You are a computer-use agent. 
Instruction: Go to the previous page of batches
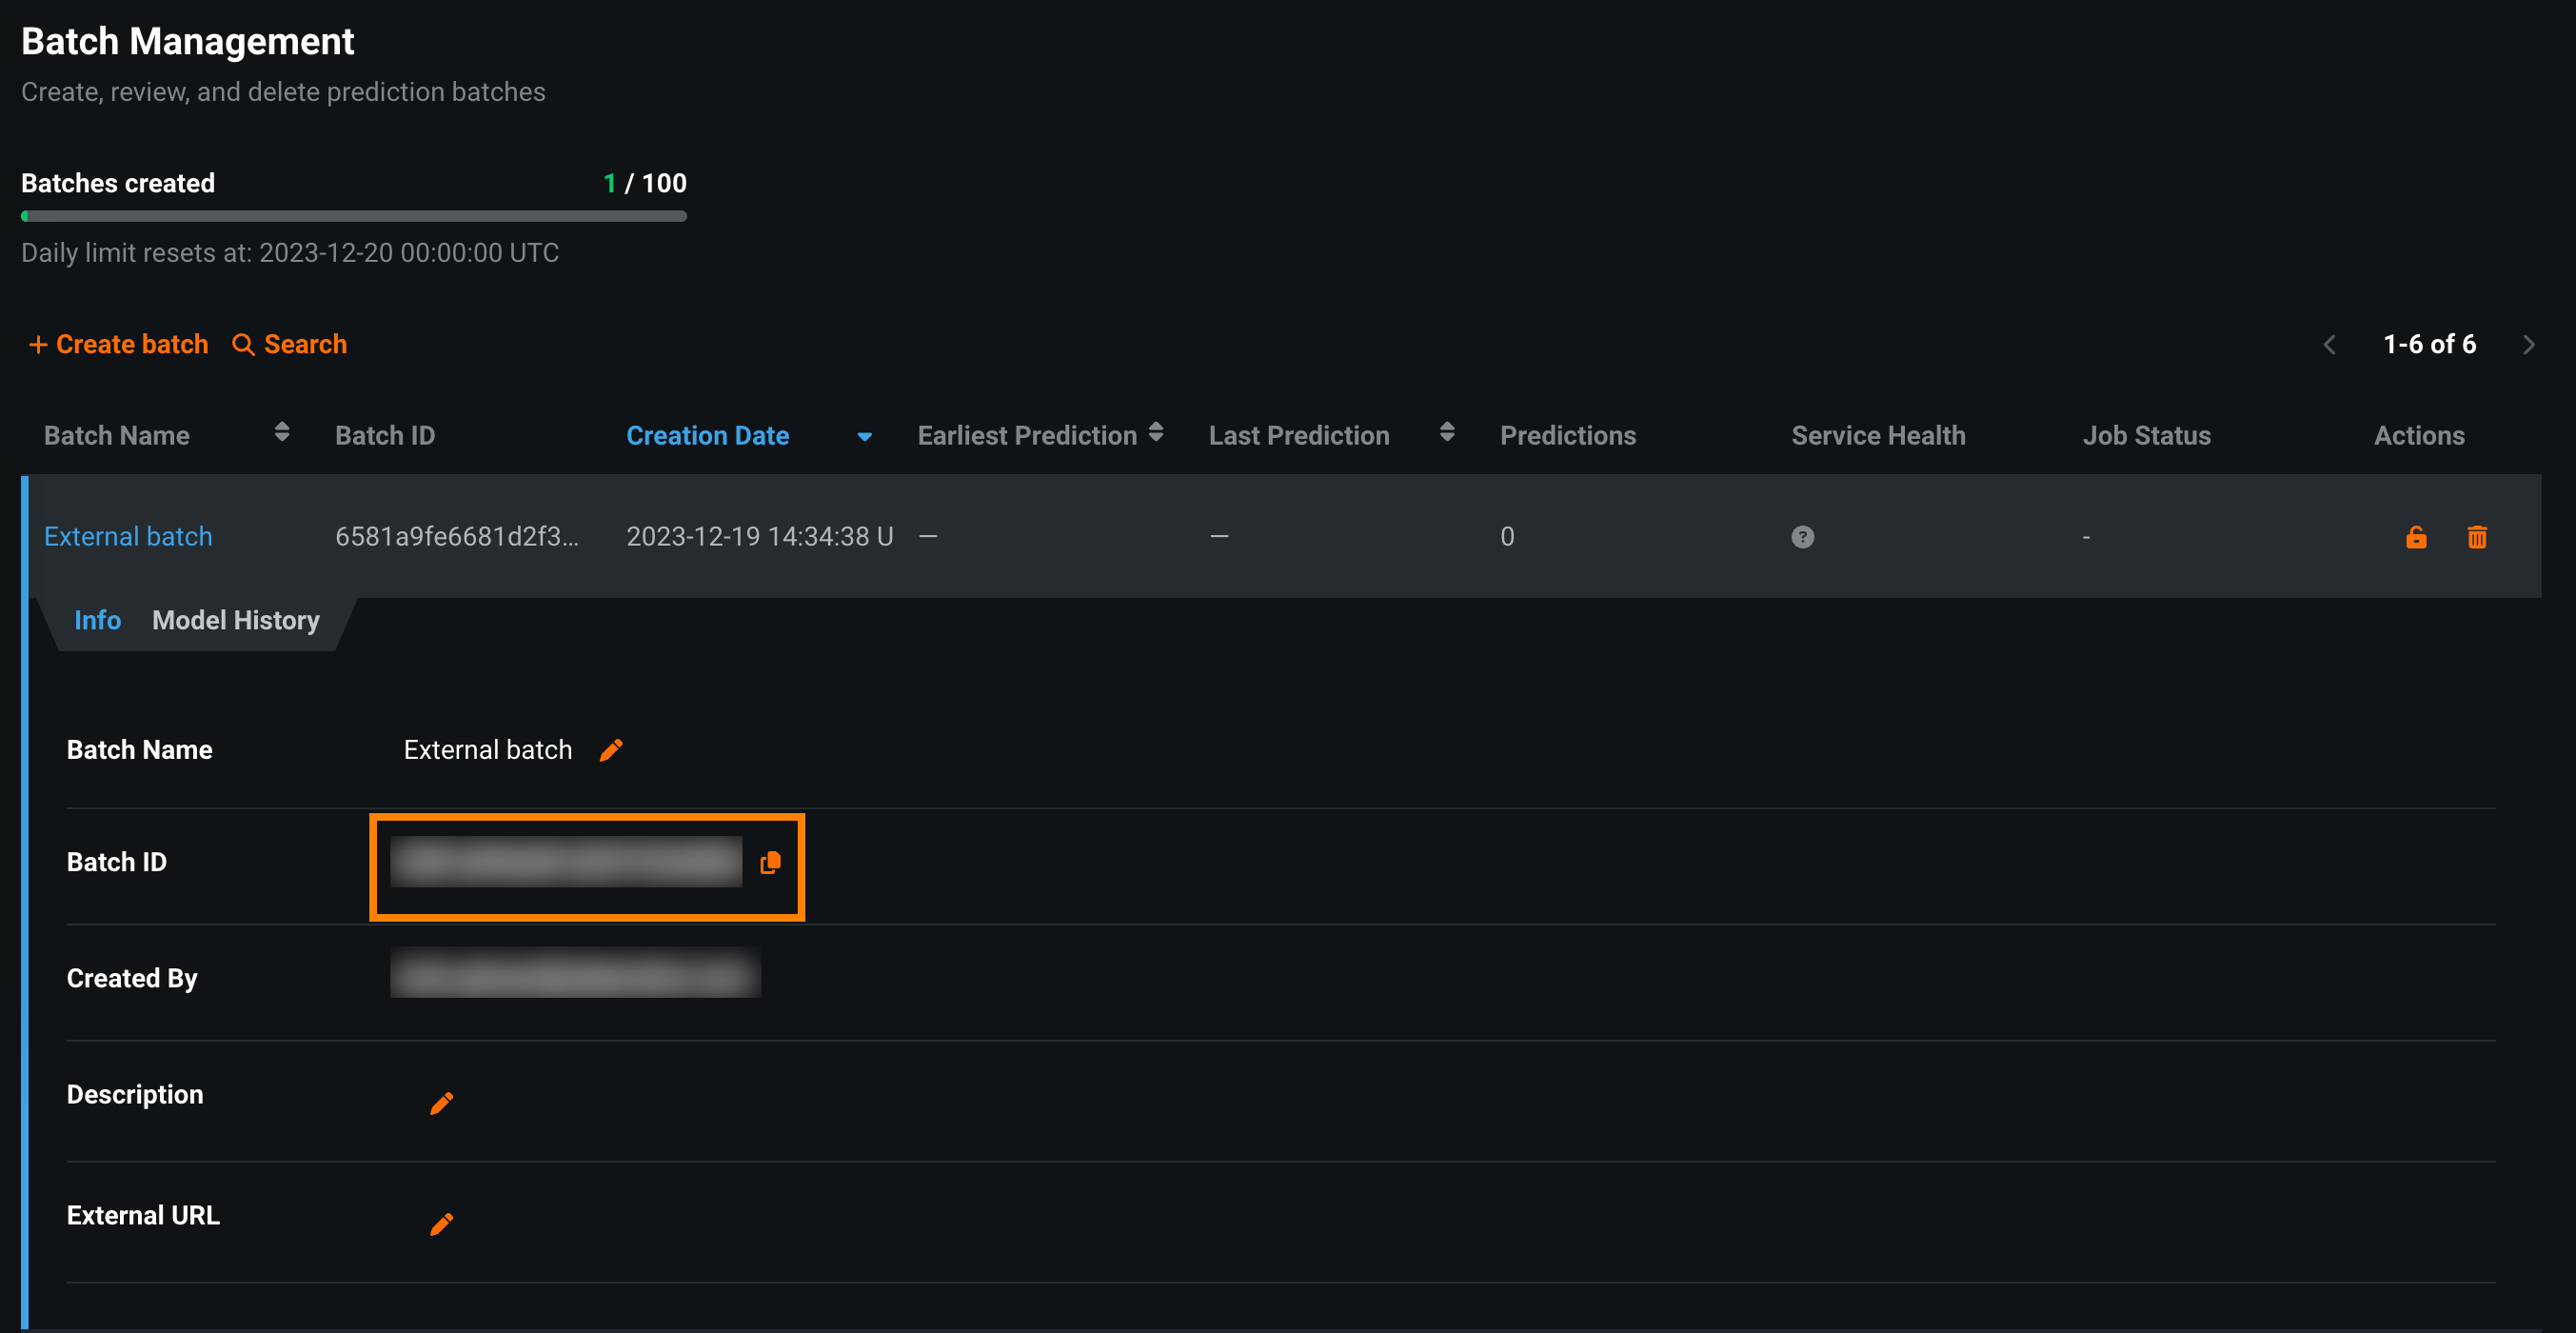[2330, 345]
